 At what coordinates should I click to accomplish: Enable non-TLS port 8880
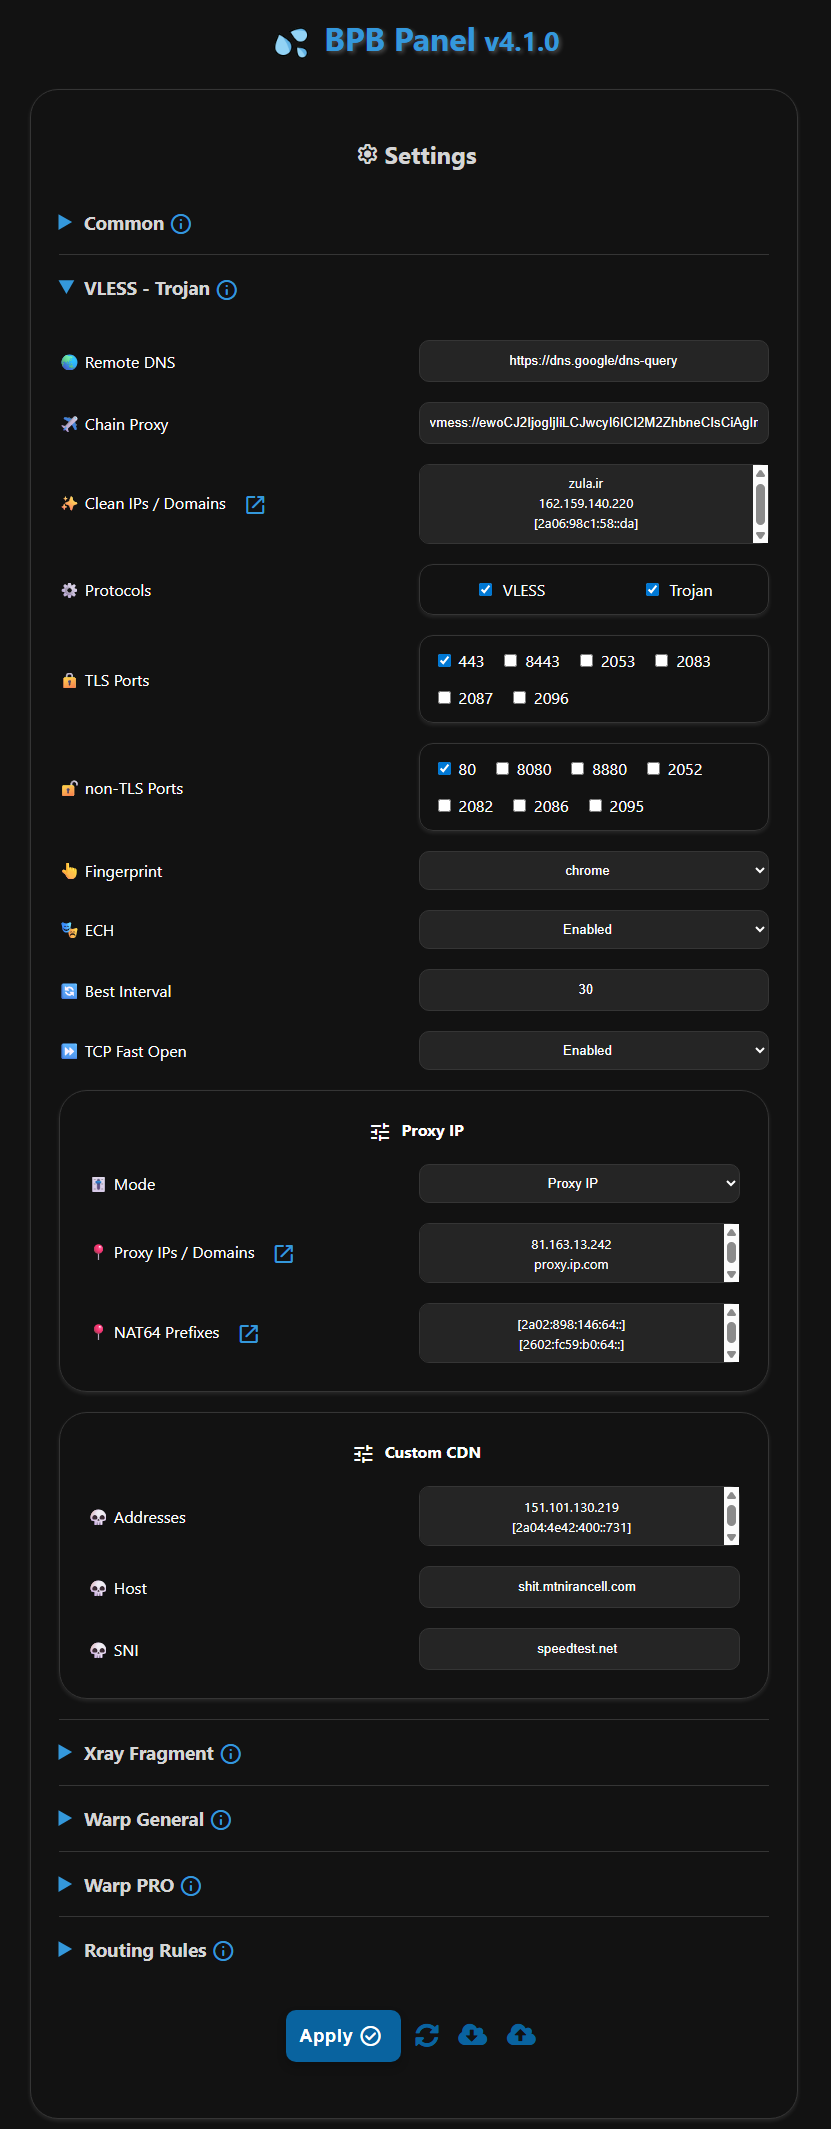pyautogui.click(x=577, y=769)
